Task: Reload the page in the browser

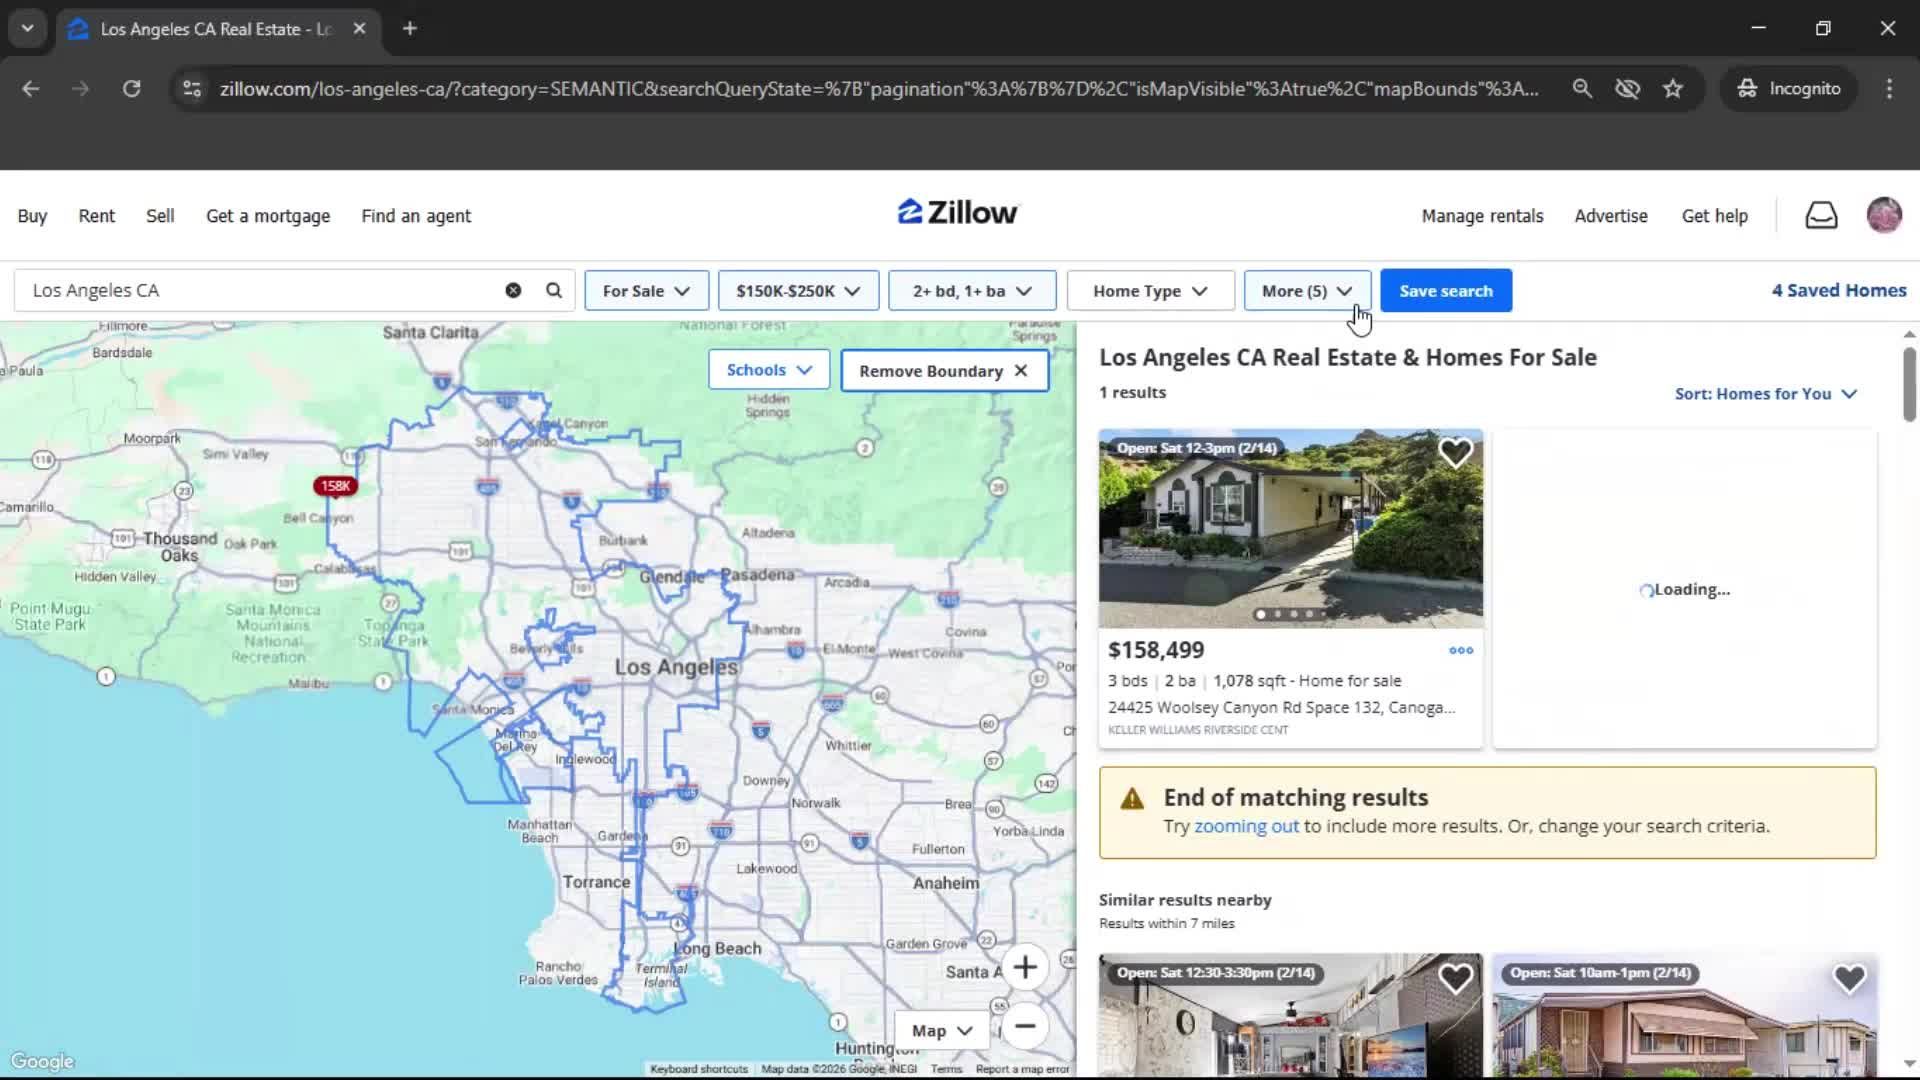Action: point(131,88)
